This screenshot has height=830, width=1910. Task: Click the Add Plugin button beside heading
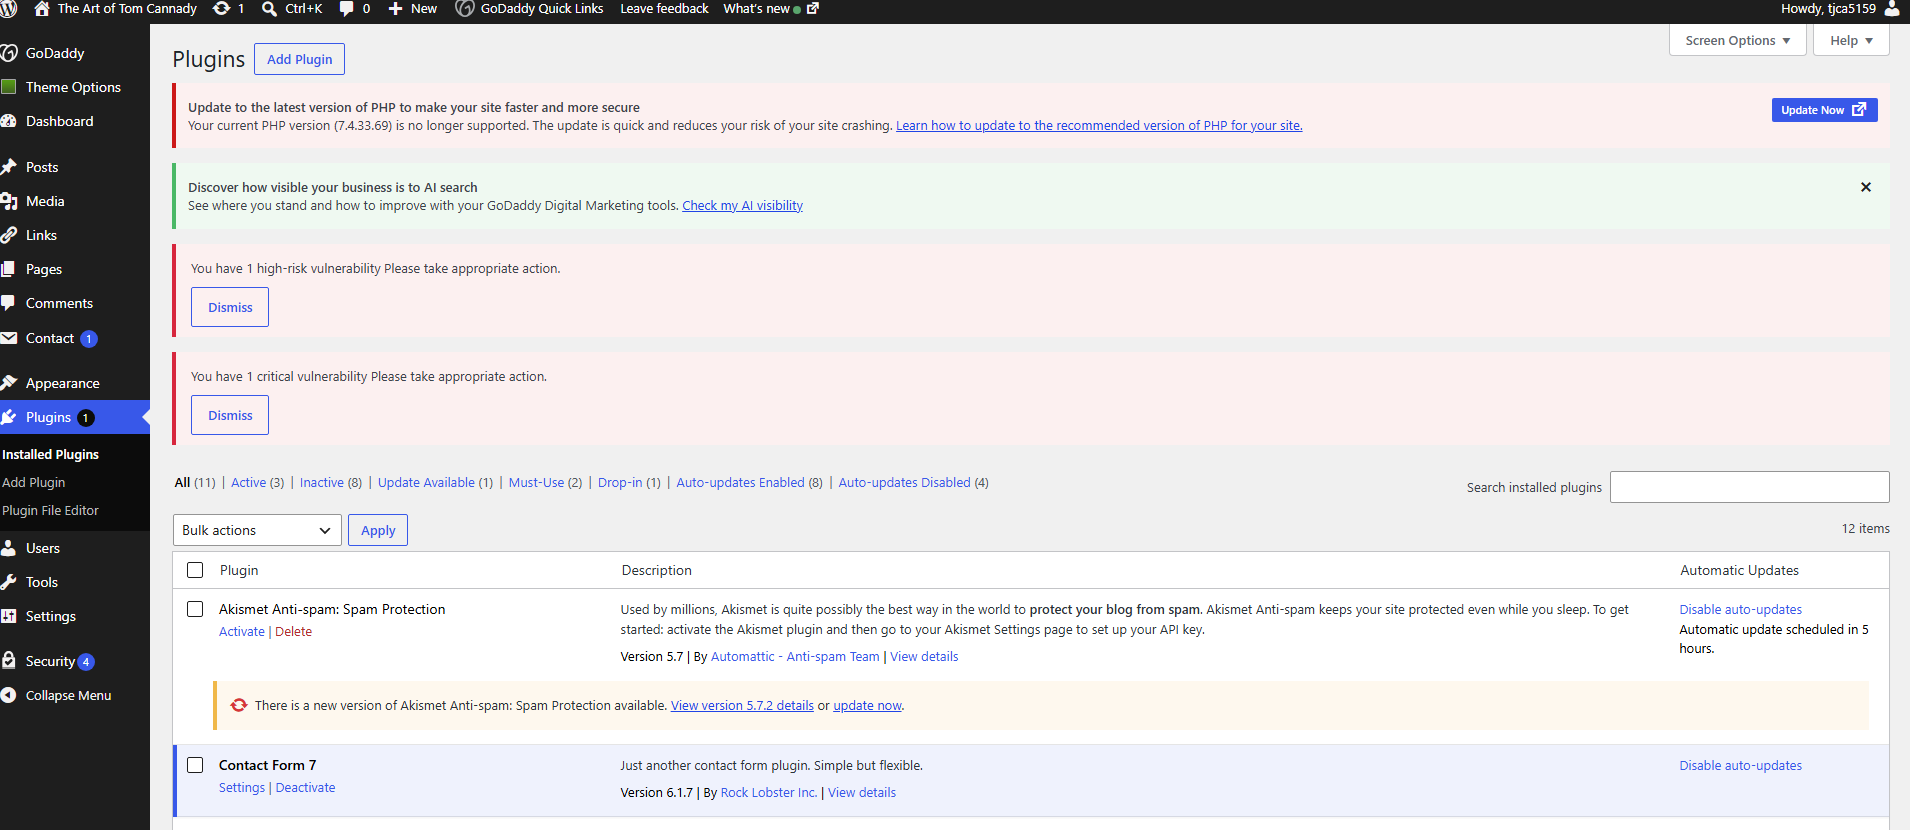299,59
